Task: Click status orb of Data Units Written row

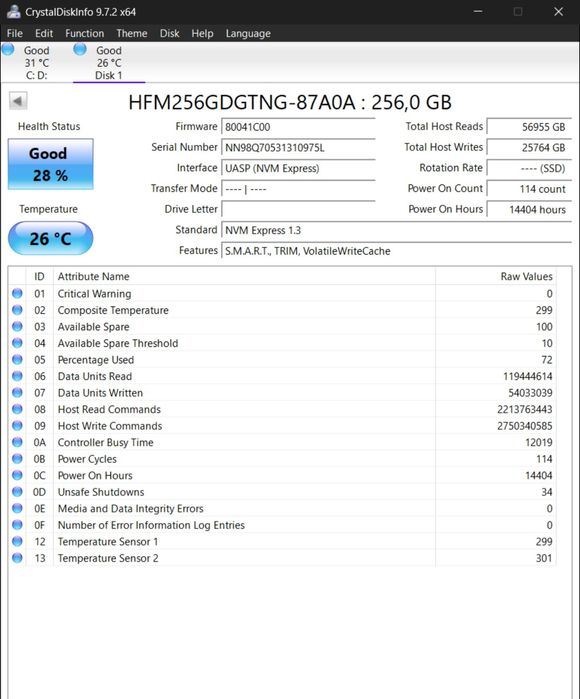Action: coord(17,392)
